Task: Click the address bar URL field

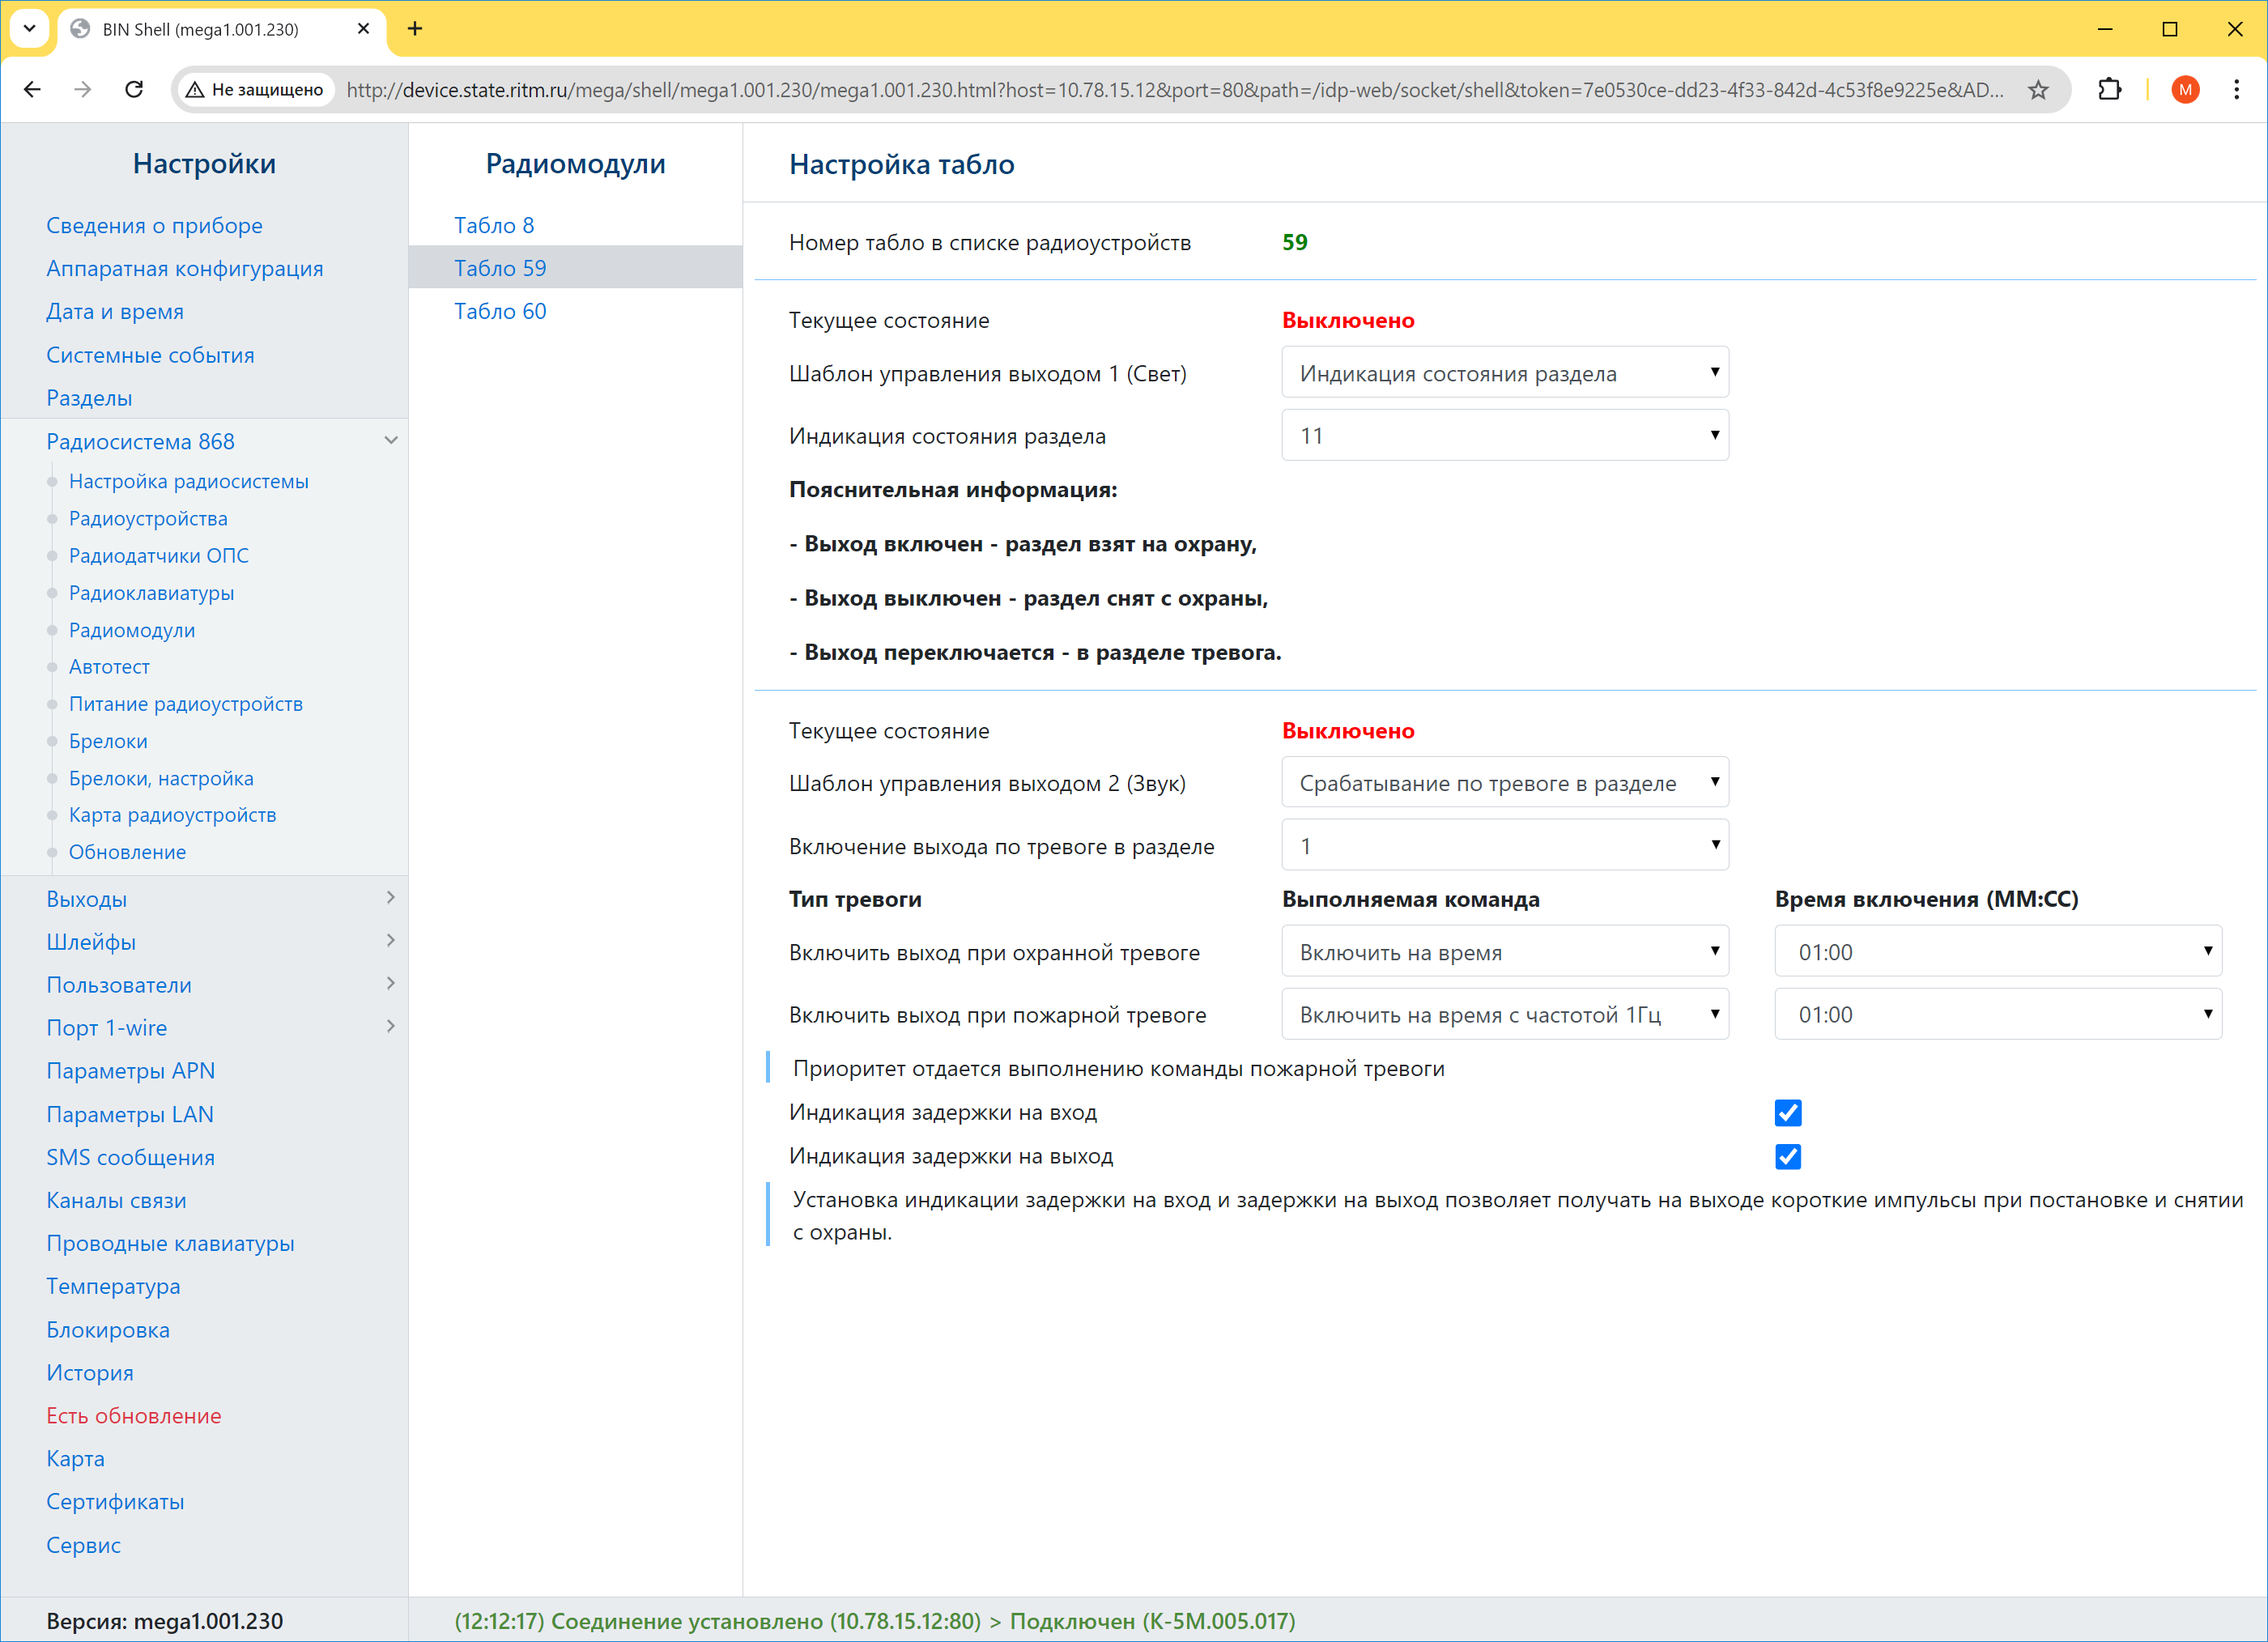Action: click(x=1174, y=90)
